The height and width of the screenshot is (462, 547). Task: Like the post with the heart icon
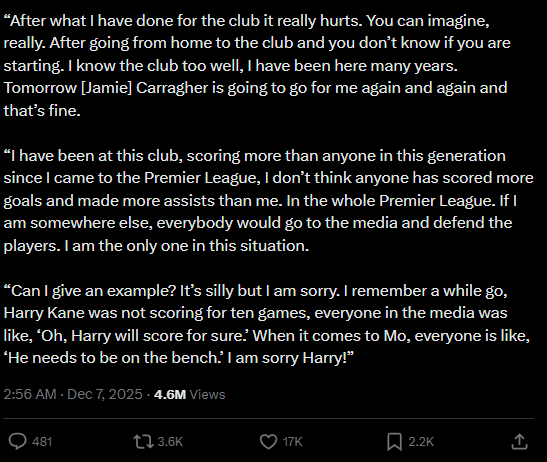(x=269, y=441)
